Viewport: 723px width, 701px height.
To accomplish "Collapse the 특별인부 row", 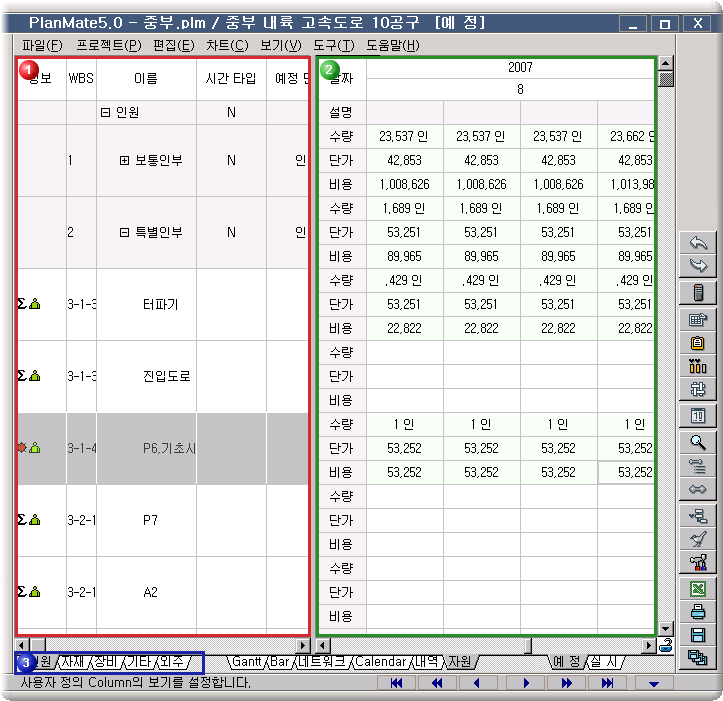I will 124,233.
